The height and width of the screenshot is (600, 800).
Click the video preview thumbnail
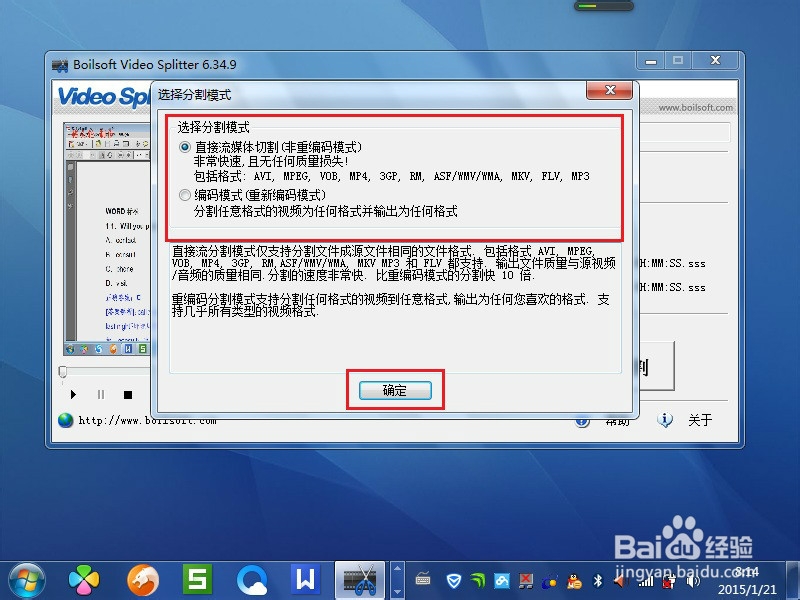pyautogui.click(x=107, y=239)
